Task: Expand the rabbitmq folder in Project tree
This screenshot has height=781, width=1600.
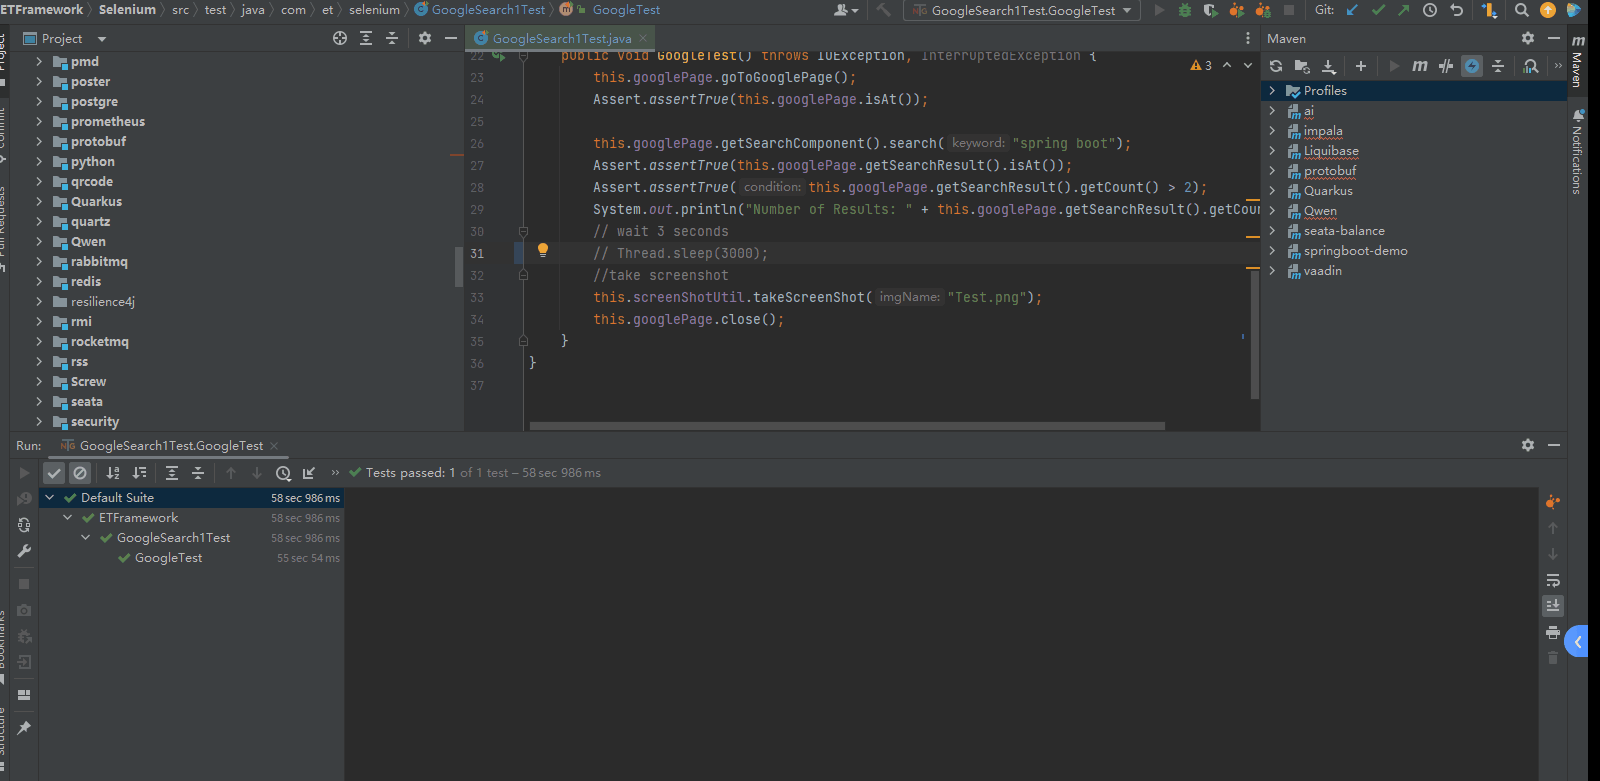Action: [x=39, y=262]
